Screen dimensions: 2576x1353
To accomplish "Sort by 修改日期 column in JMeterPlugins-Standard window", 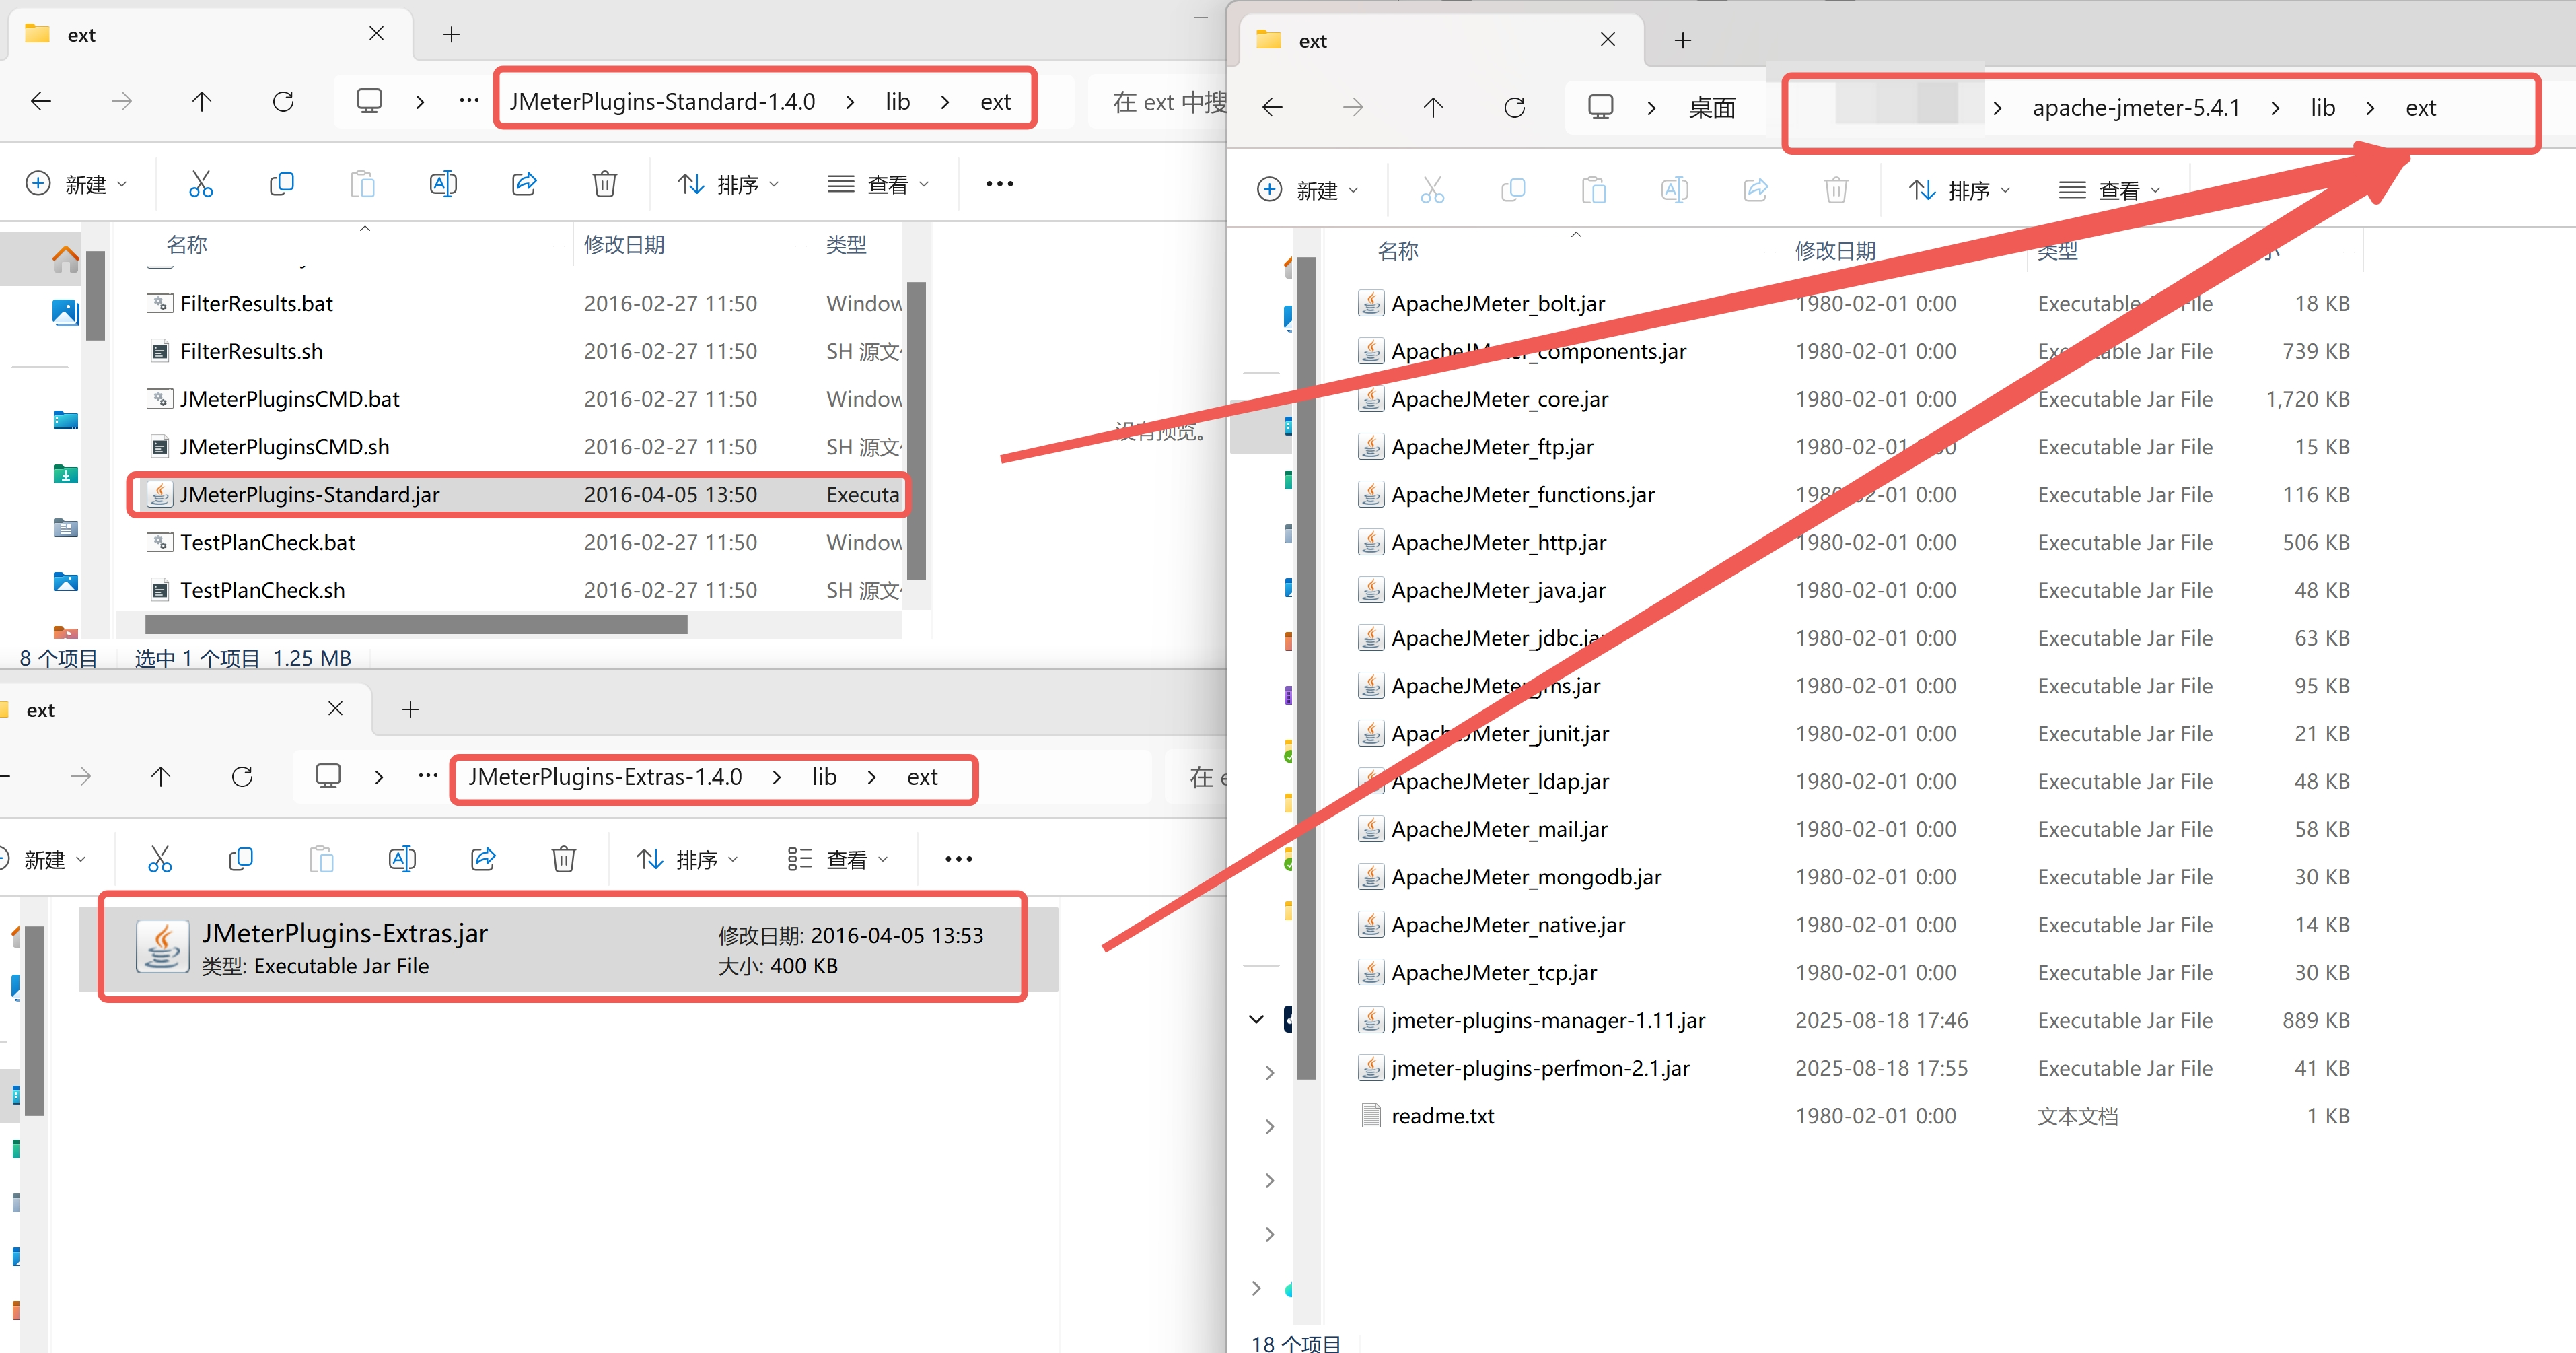I will click(624, 244).
